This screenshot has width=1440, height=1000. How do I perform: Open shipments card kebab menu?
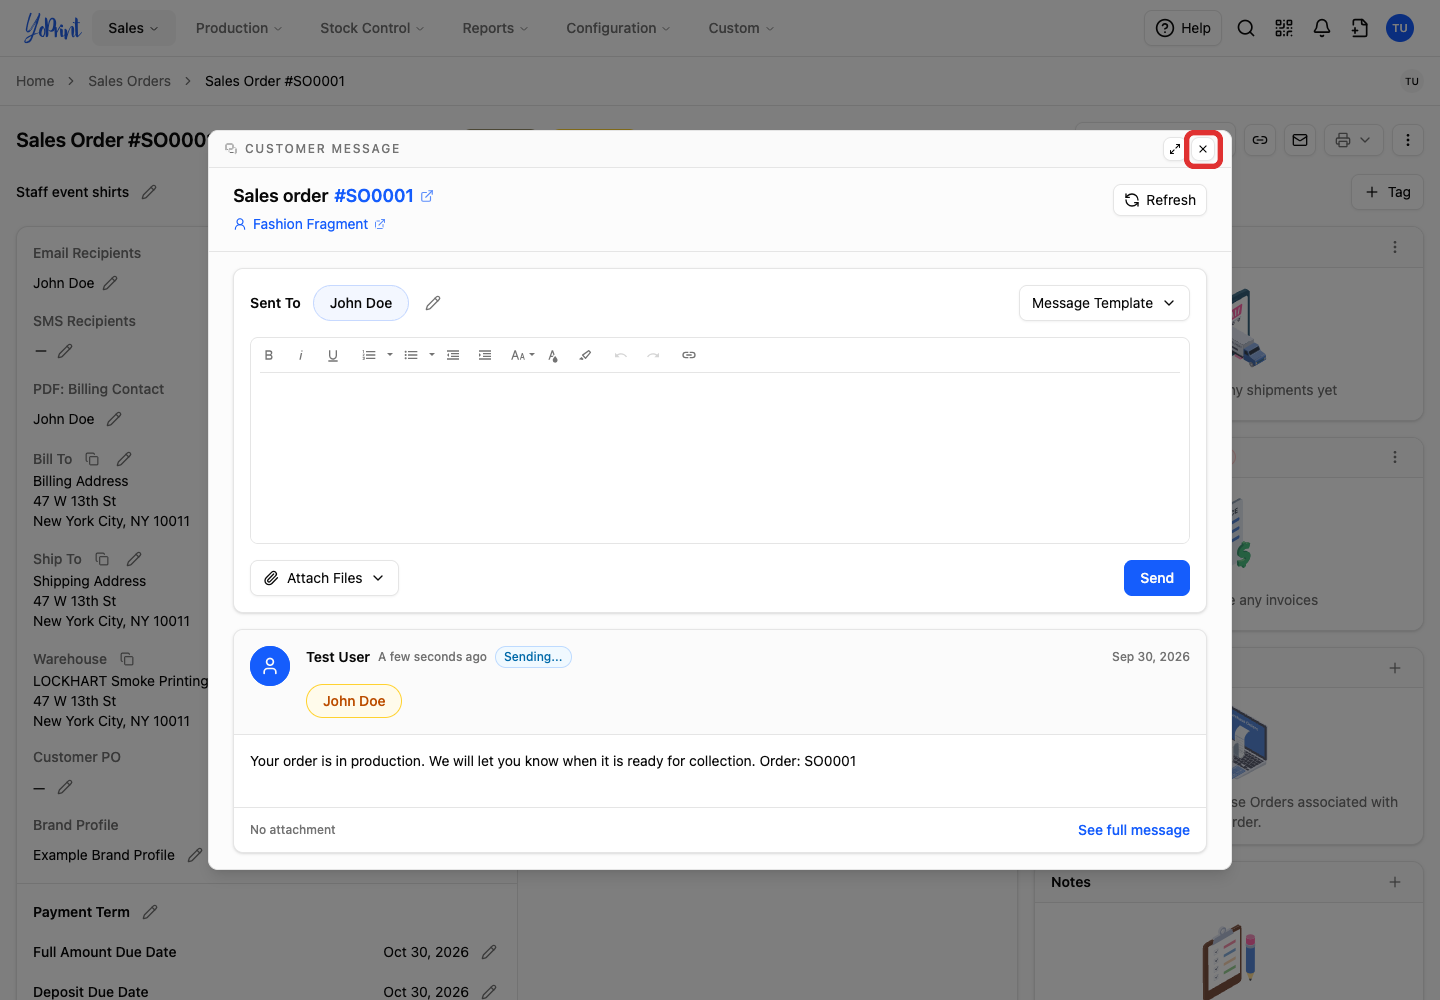1395,247
